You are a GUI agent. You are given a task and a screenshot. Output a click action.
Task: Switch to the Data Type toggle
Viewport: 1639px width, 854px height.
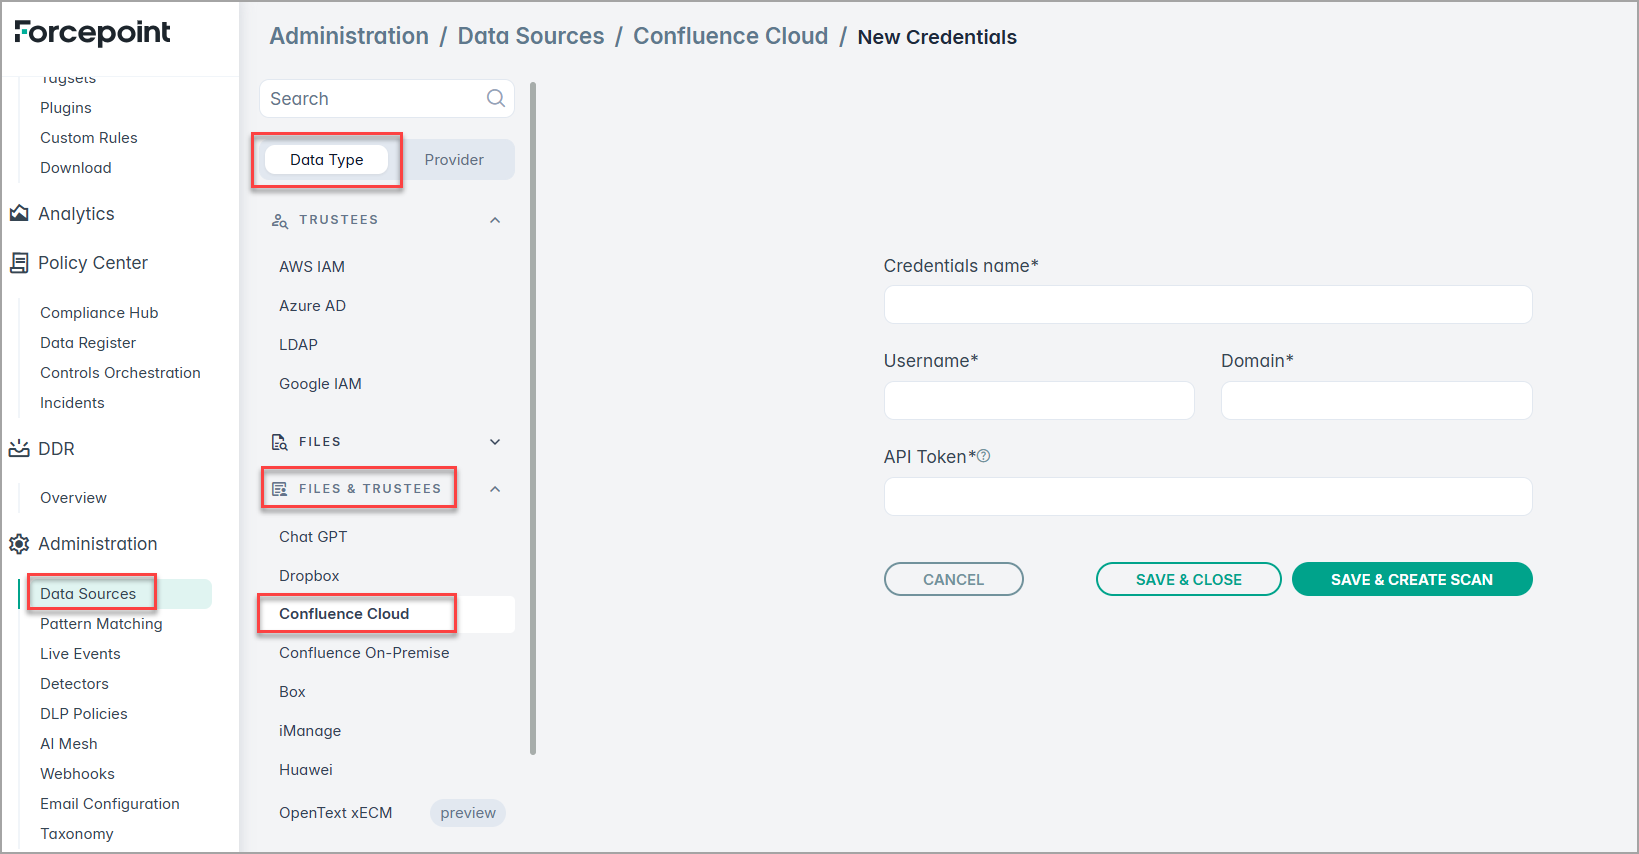click(326, 160)
